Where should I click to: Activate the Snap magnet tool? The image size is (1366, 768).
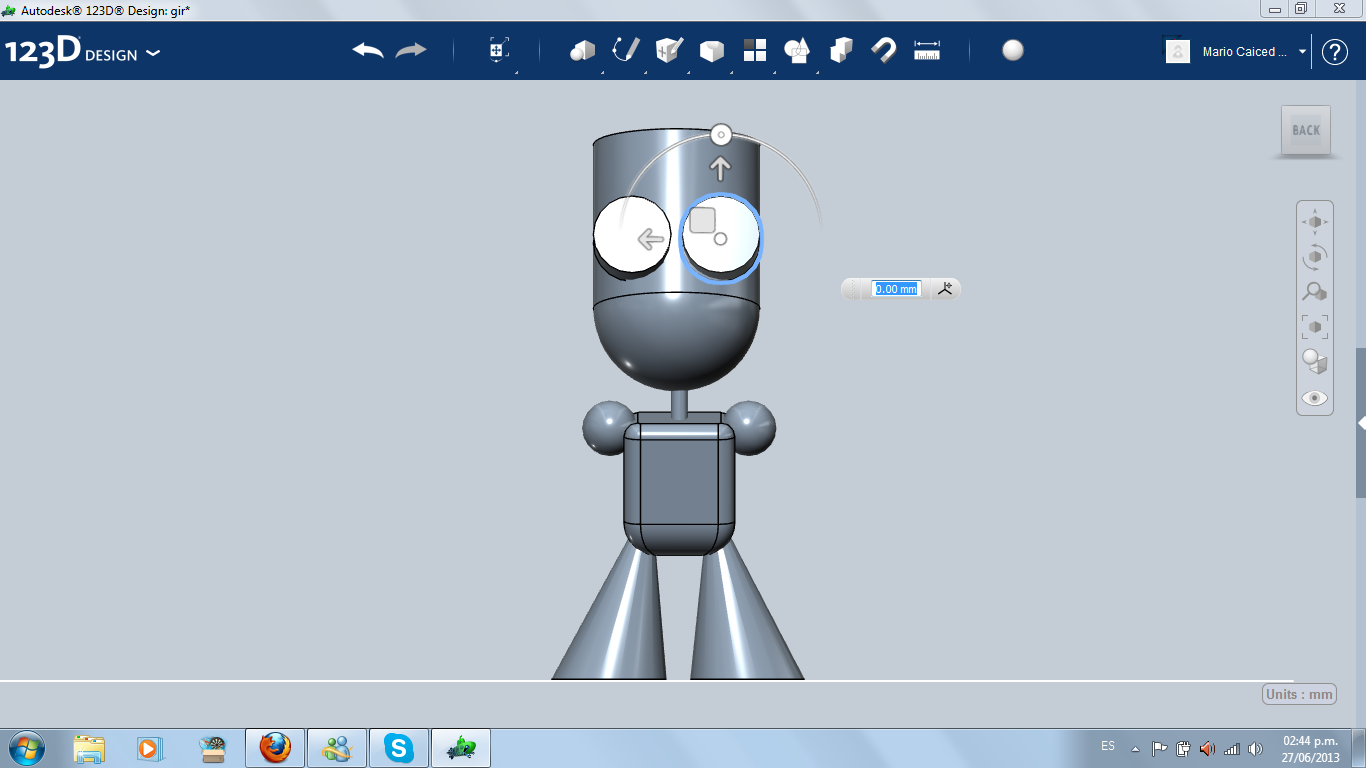(884, 50)
